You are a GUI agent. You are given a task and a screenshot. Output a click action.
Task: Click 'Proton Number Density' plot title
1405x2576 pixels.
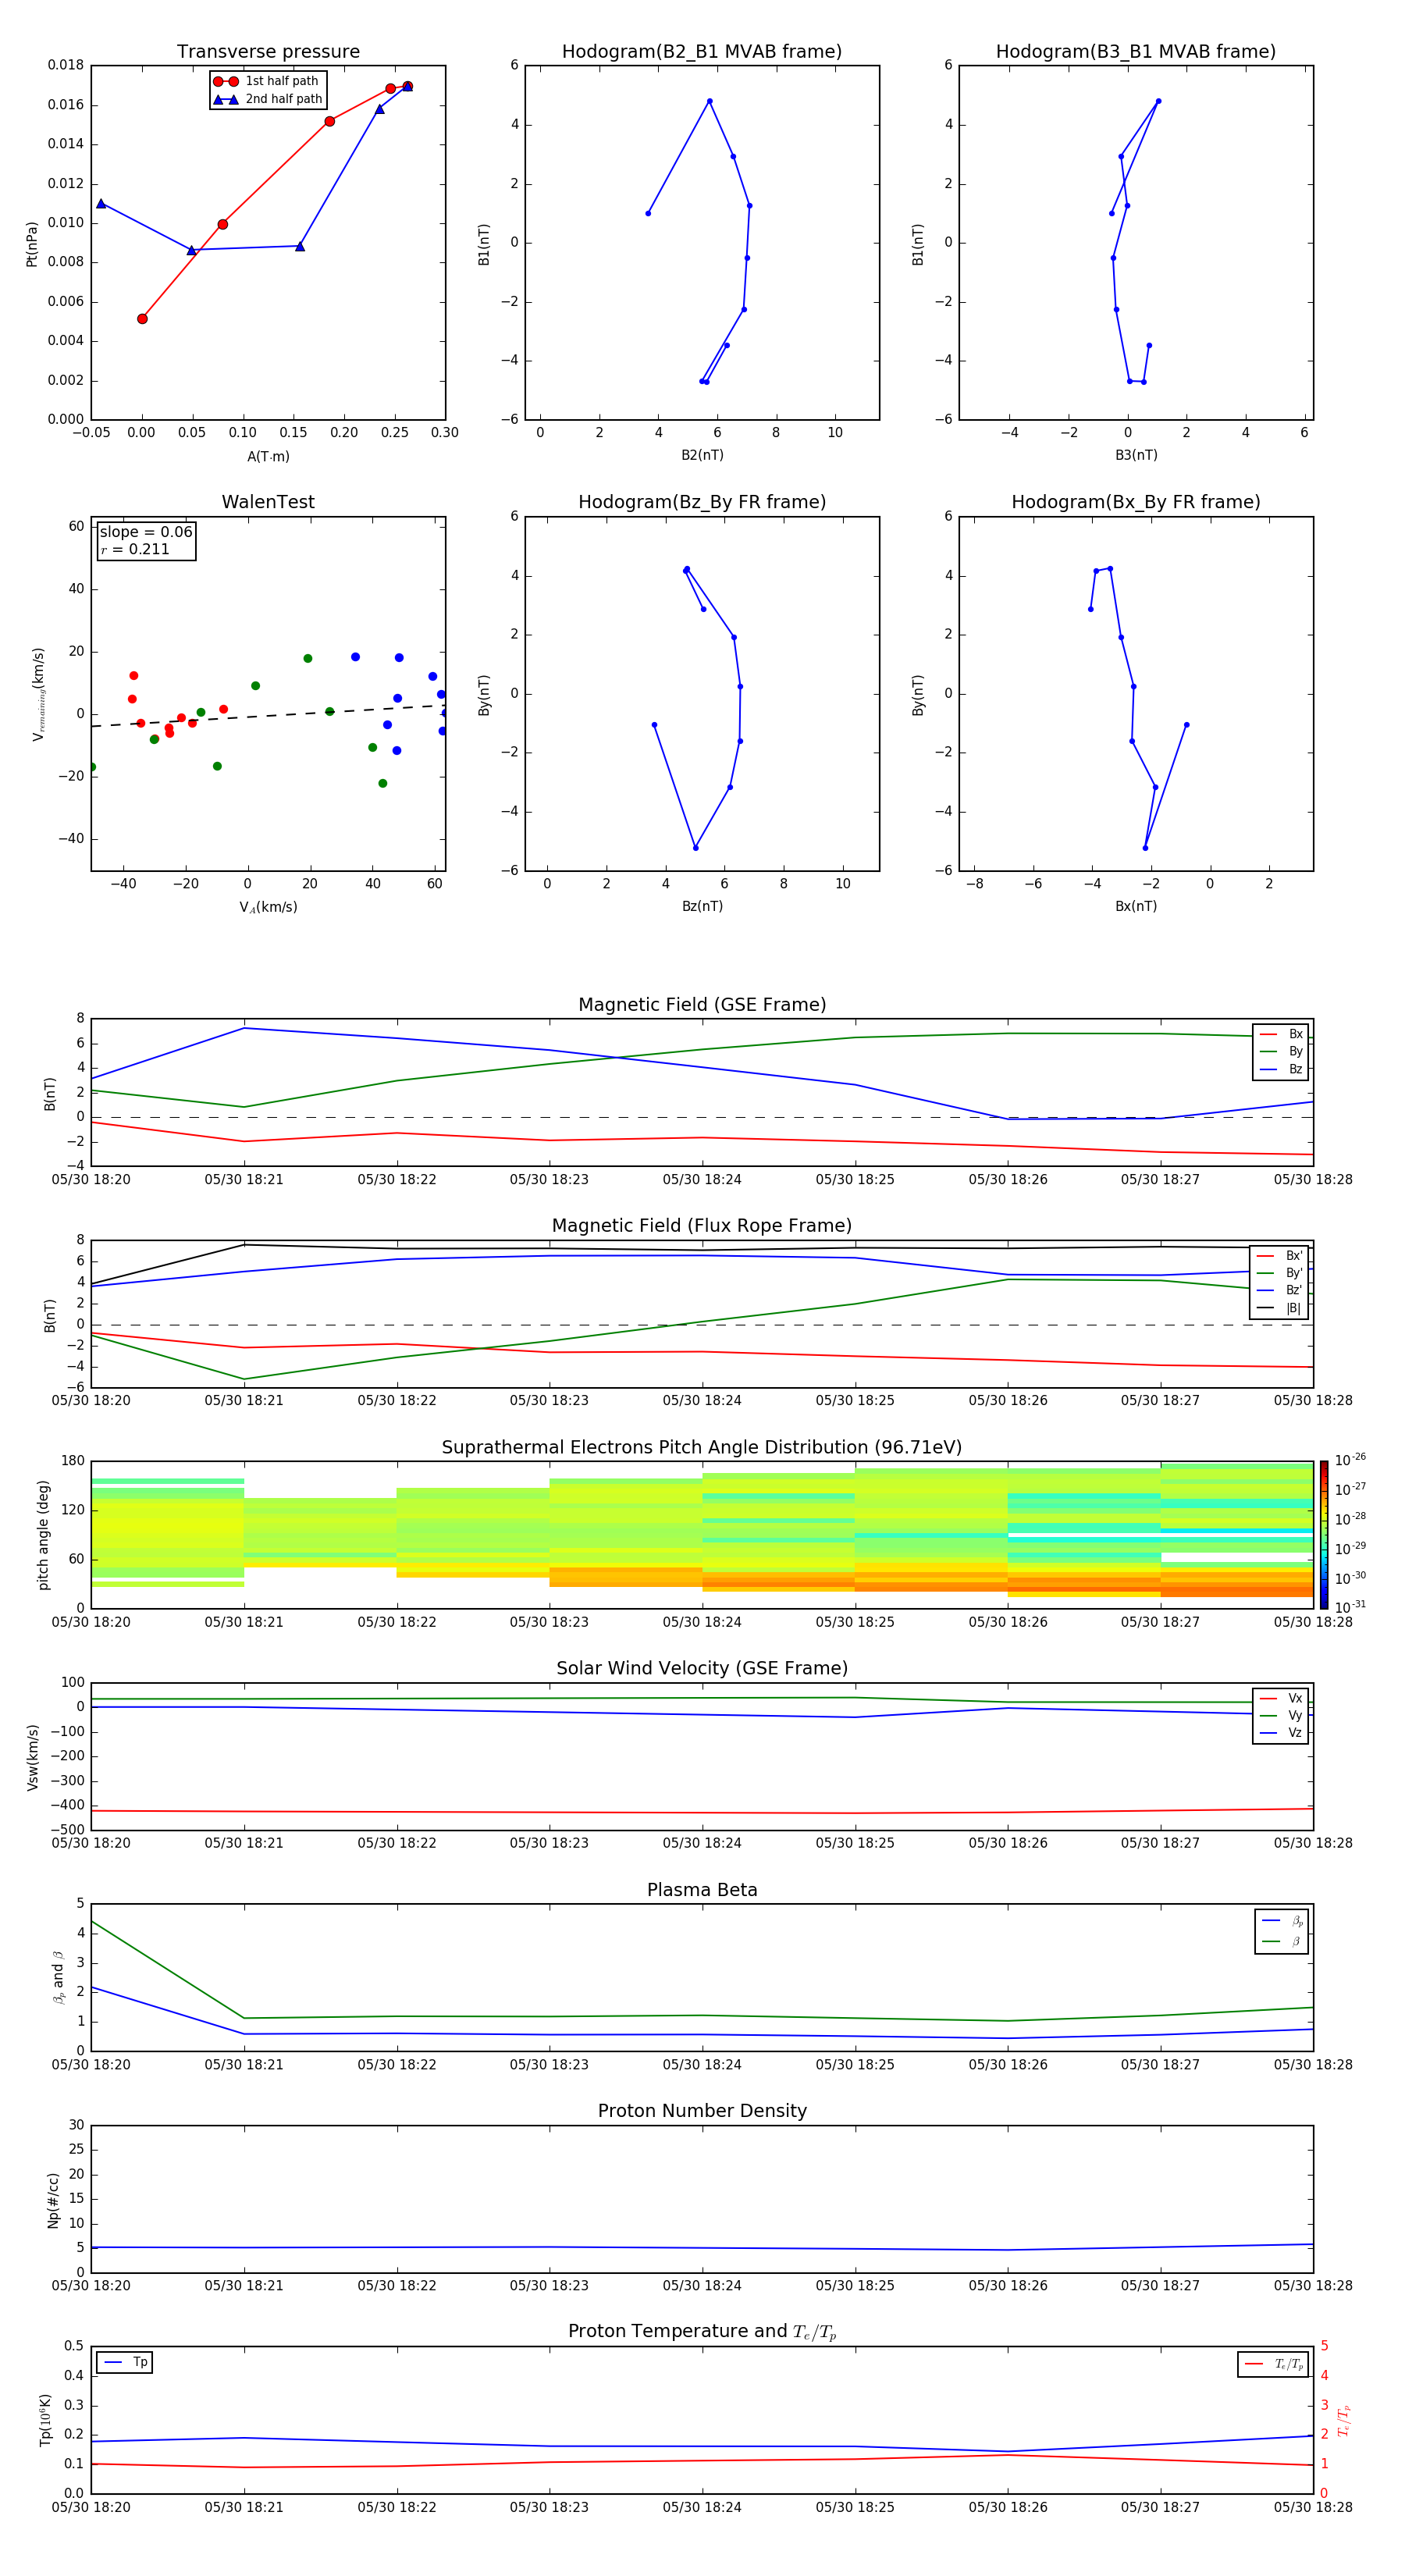(702, 2111)
